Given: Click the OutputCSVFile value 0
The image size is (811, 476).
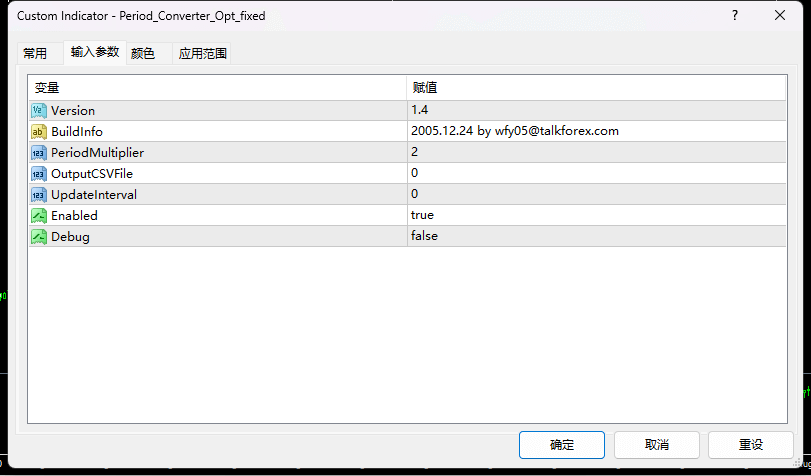Looking at the screenshot, I should 414,173.
